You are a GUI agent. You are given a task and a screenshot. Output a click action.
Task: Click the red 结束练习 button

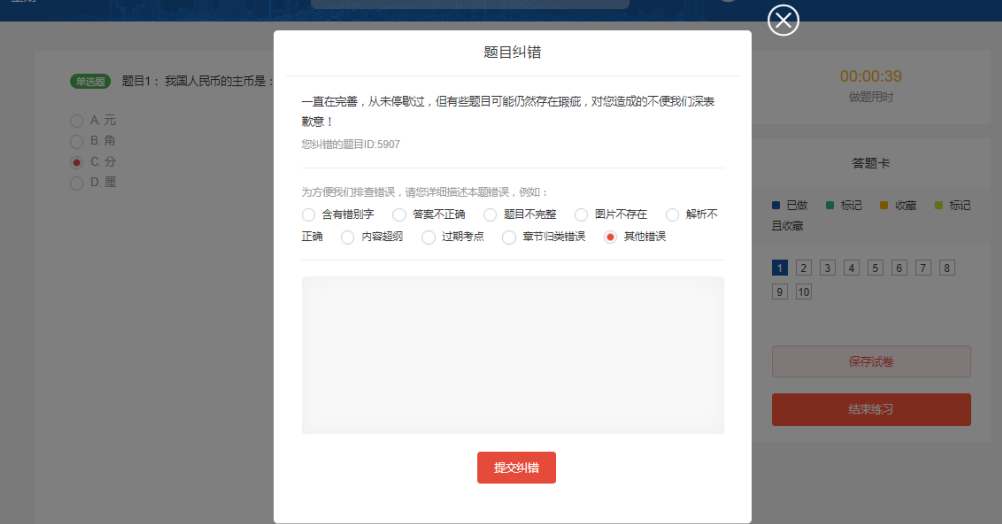871,410
